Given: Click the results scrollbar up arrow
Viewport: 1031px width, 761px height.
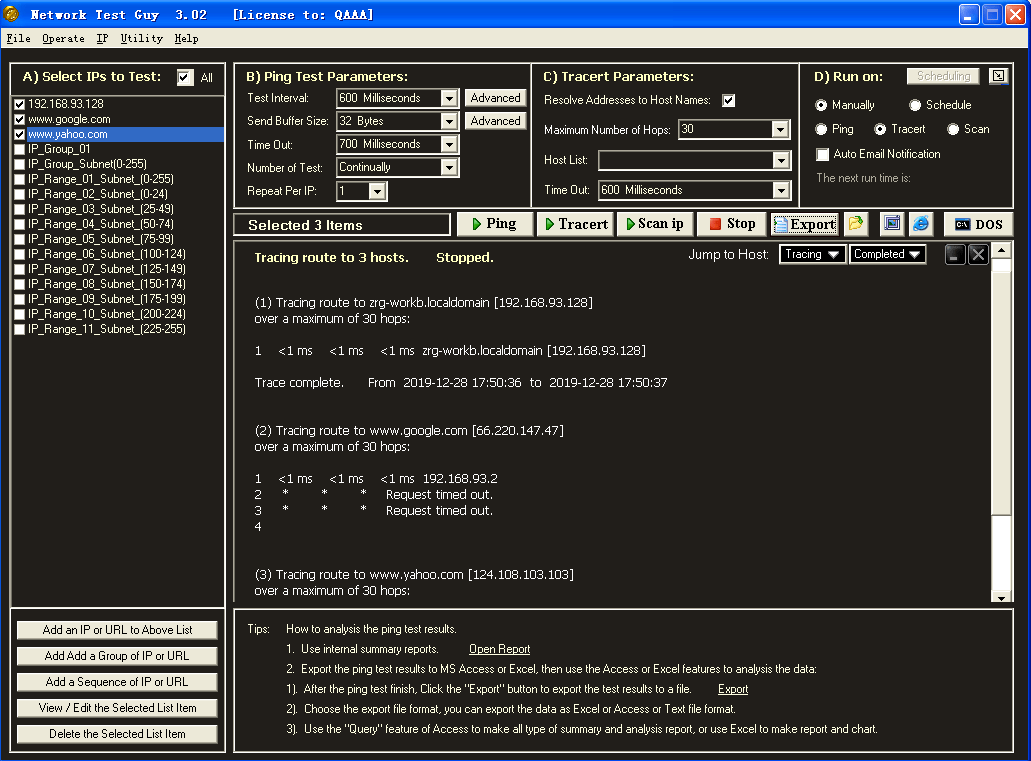Looking at the screenshot, I should coord(1001,251).
